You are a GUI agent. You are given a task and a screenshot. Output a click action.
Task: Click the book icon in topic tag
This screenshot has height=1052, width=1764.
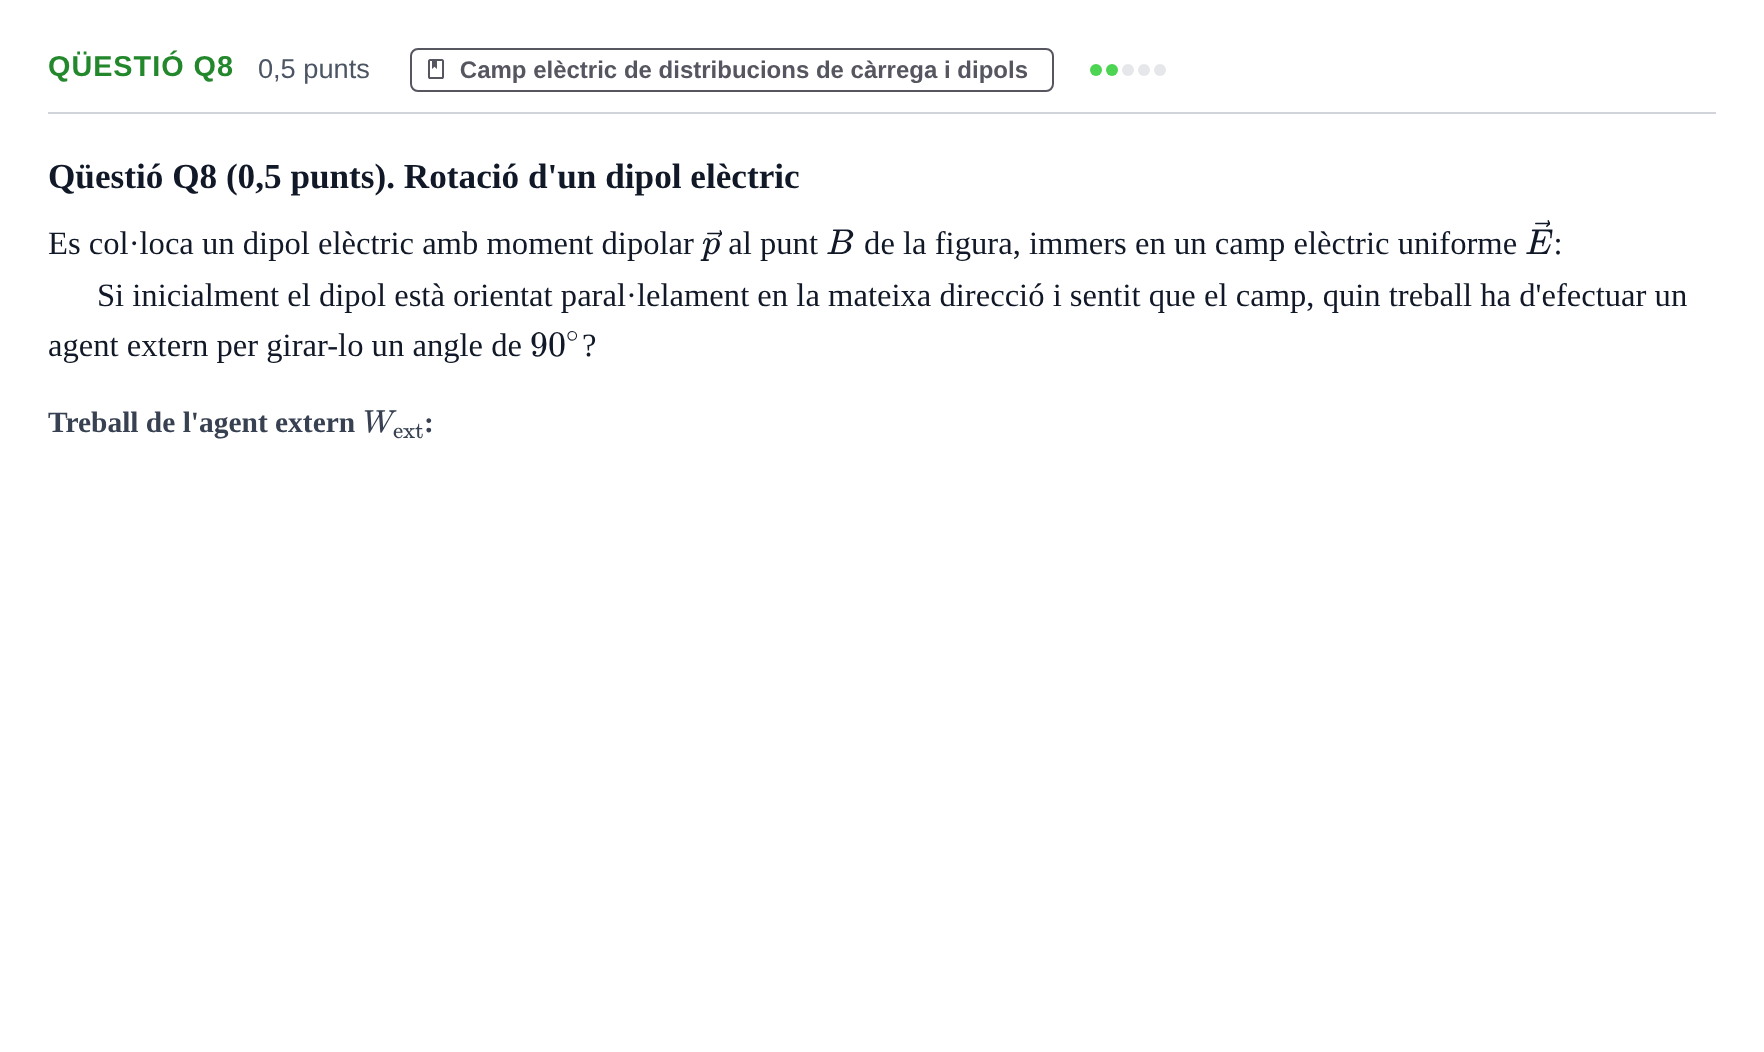(436, 70)
